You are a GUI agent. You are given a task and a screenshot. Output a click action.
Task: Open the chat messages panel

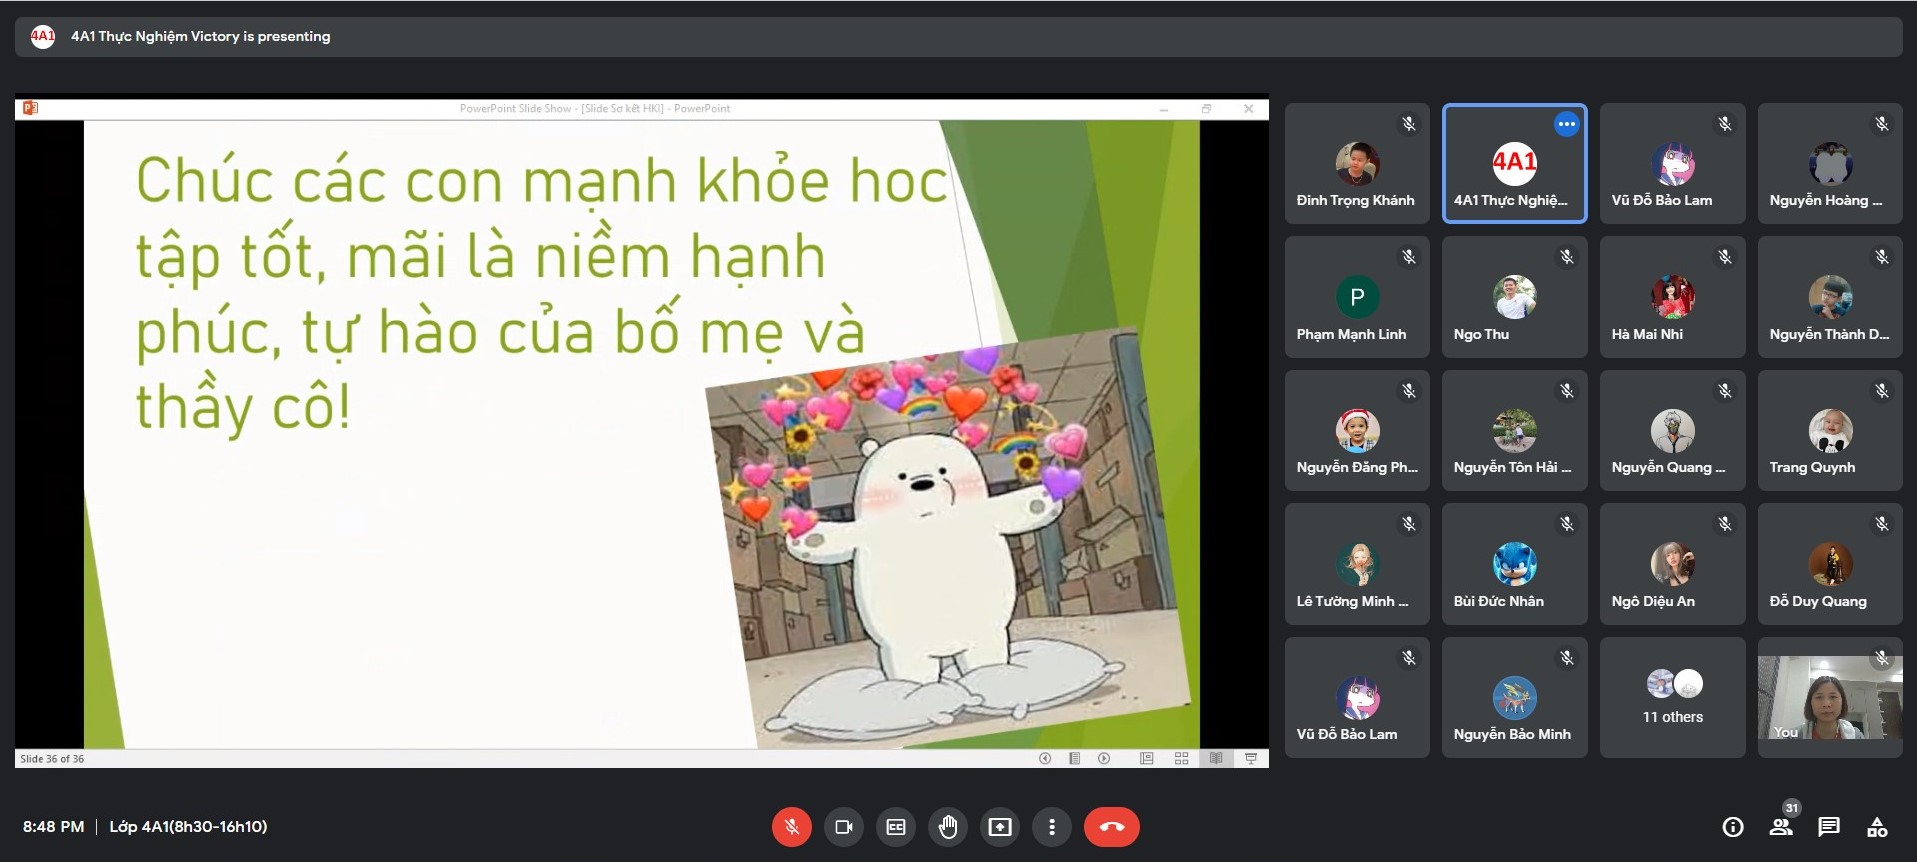[1828, 827]
